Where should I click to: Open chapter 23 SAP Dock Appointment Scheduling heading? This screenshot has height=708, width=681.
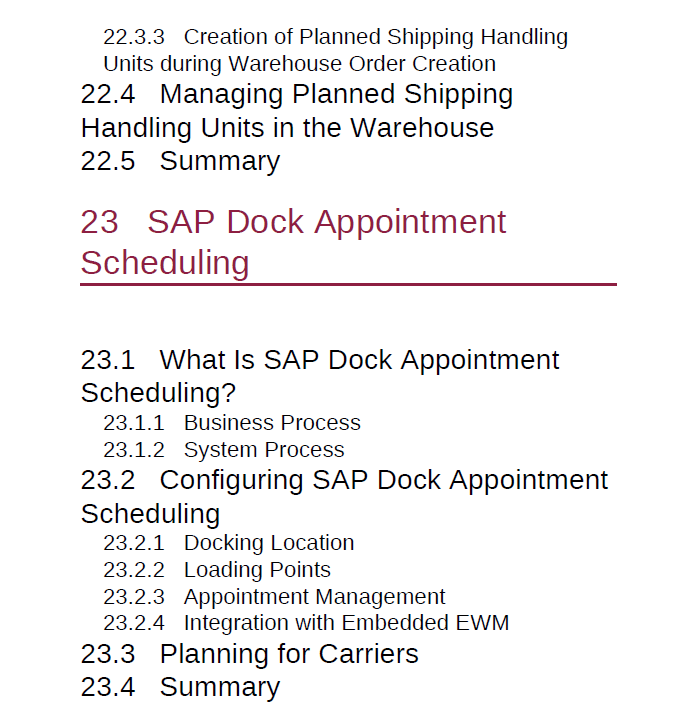coord(294,242)
